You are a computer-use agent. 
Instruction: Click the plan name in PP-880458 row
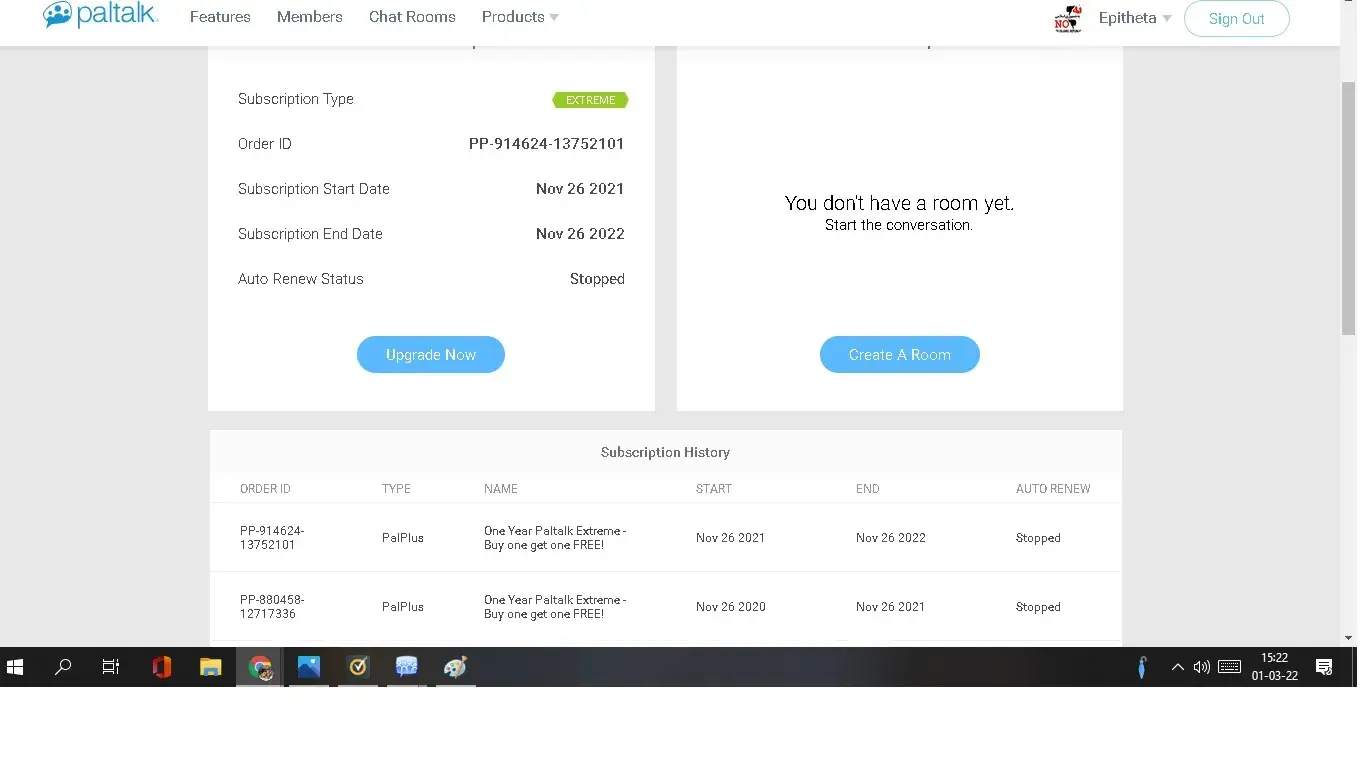pos(555,607)
